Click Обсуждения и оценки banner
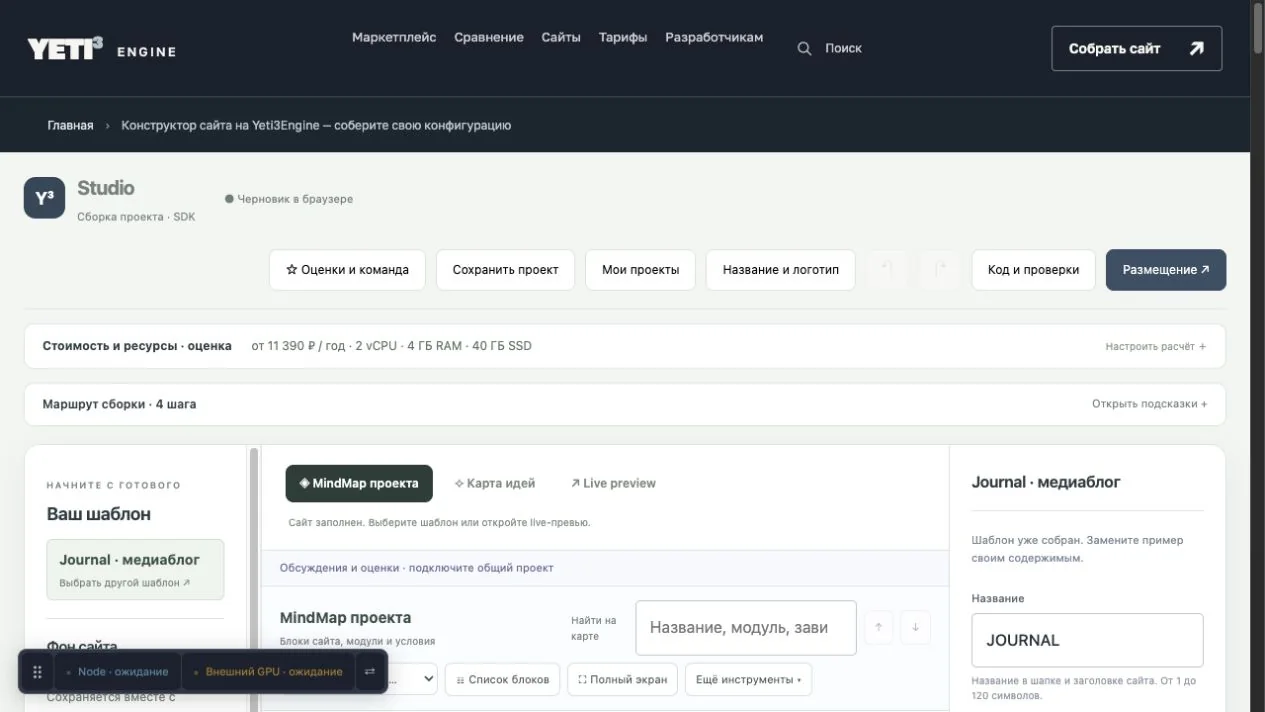The width and height of the screenshot is (1265, 712). [x=605, y=568]
